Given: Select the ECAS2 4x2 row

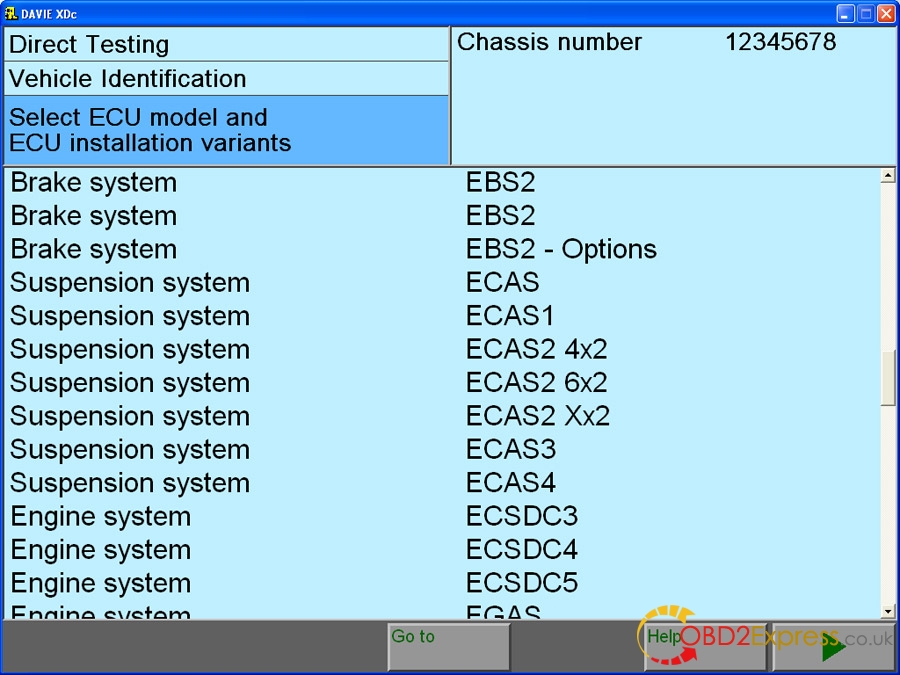Looking at the screenshot, I should point(442,349).
